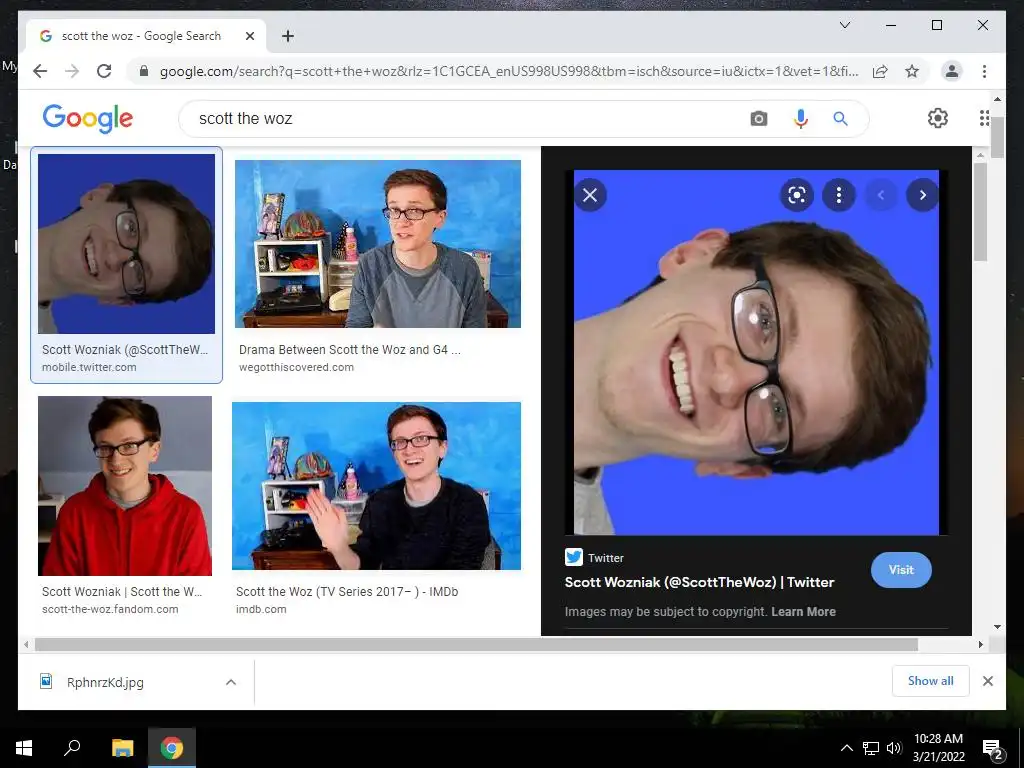Focus the Chrome address bar URL
Screen dimensions: 1024x768
(x=509, y=71)
